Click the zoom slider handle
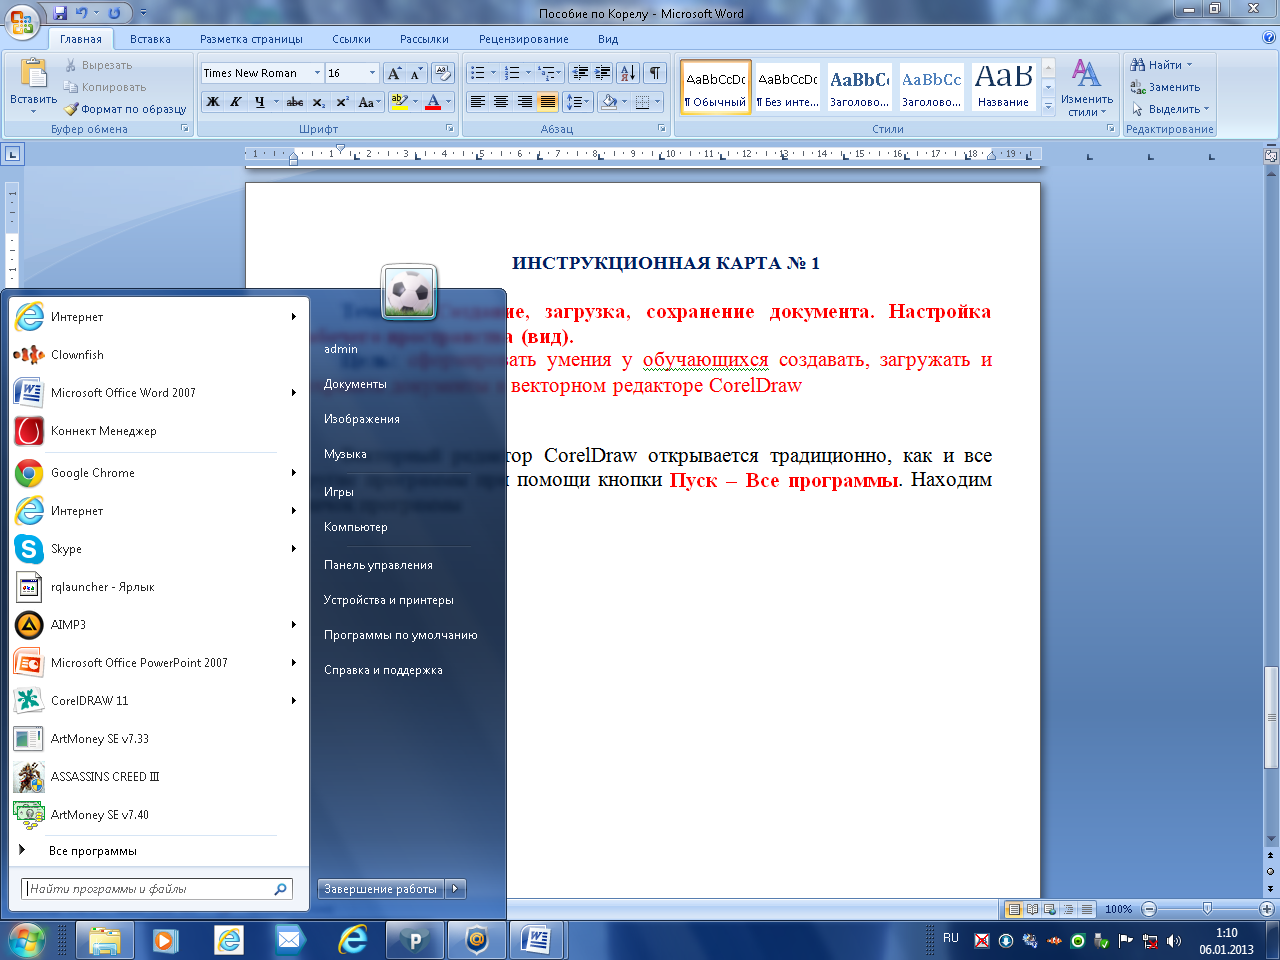1280x960 pixels. click(x=1207, y=909)
